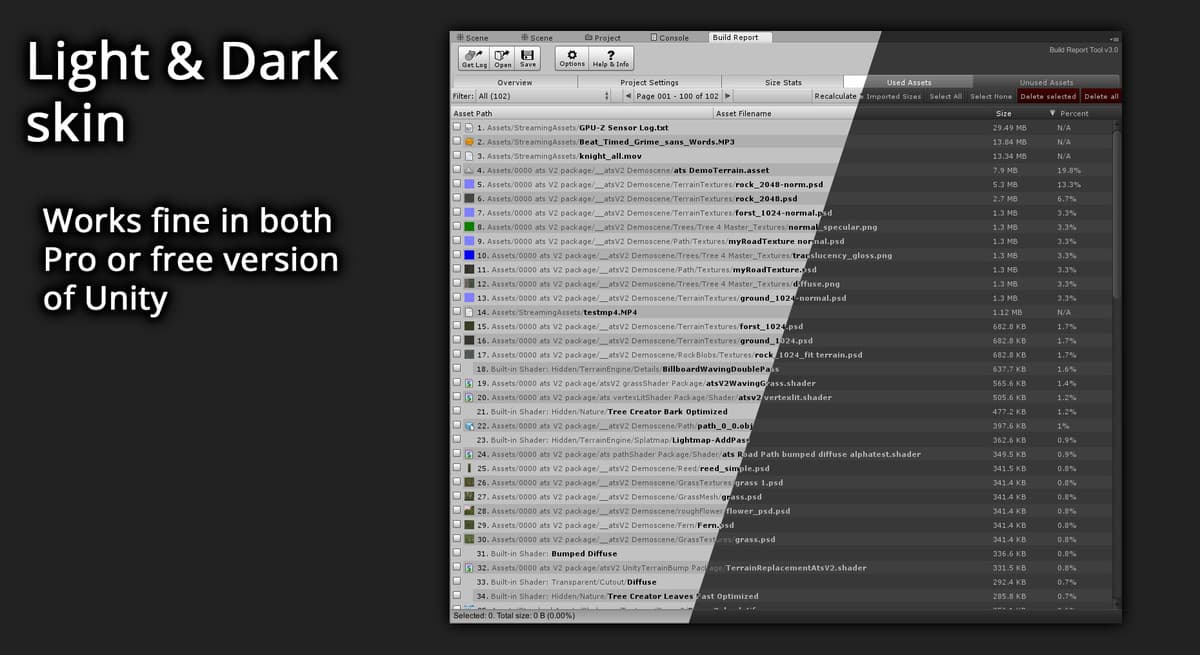1200x655 pixels.
Task: Go to next page arrow
Action: click(x=727, y=96)
